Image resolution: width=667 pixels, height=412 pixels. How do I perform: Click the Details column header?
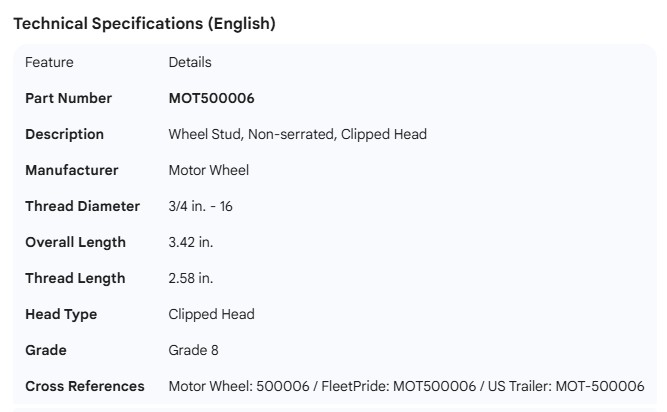point(190,62)
